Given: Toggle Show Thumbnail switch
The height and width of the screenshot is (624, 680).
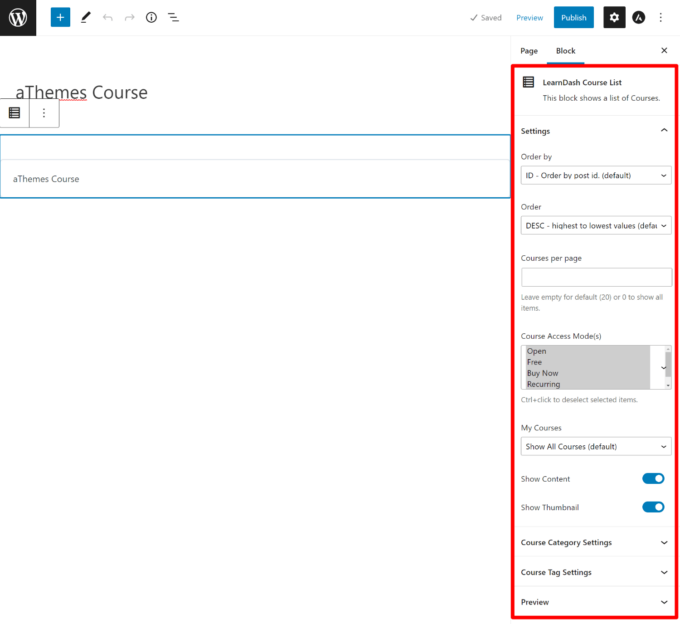Looking at the screenshot, I should 653,507.
